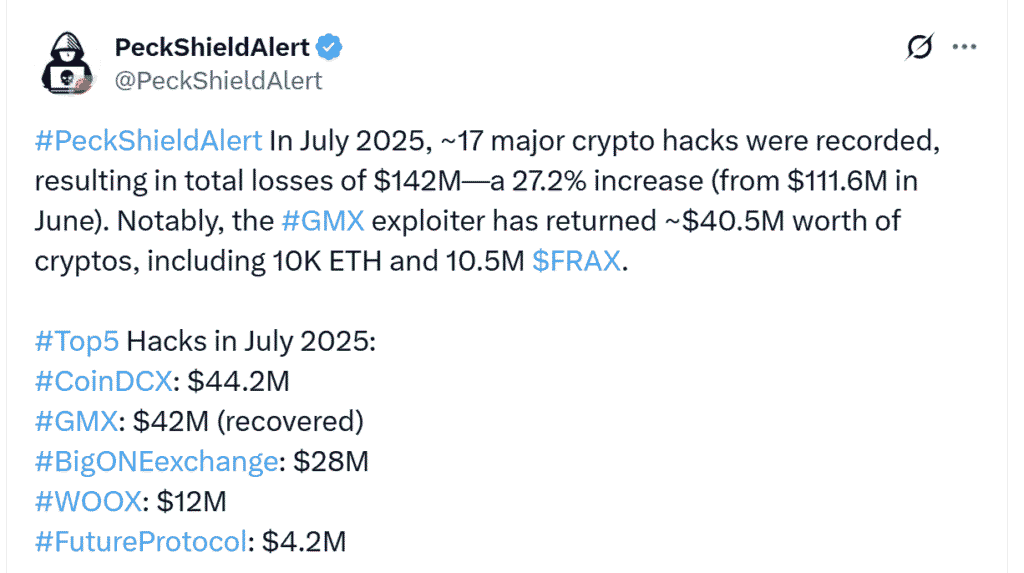Click the PeckShieldAlert profile avatar
The image size is (1024, 573).
click(x=67, y=63)
